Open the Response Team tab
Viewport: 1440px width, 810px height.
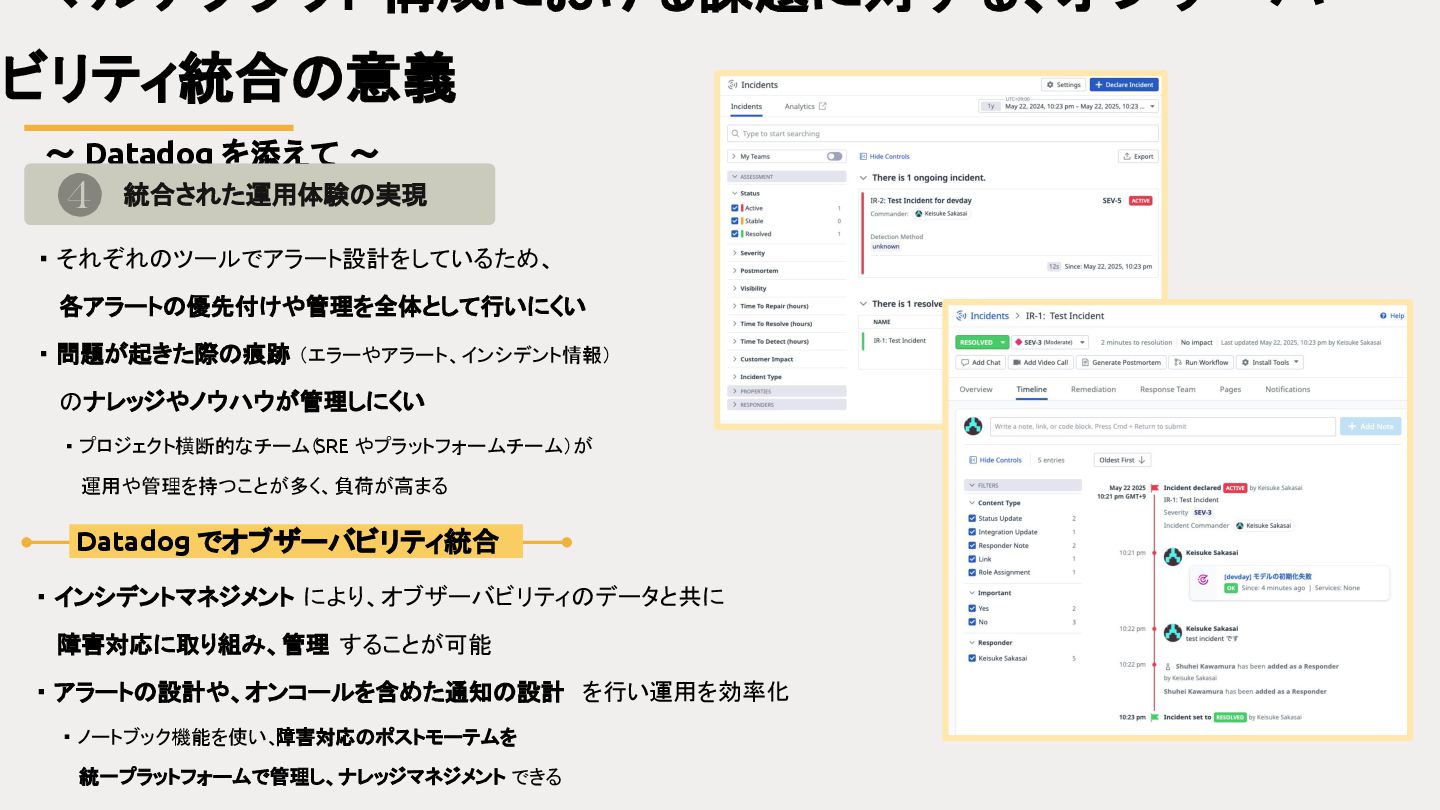click(x=1167, y=389)
